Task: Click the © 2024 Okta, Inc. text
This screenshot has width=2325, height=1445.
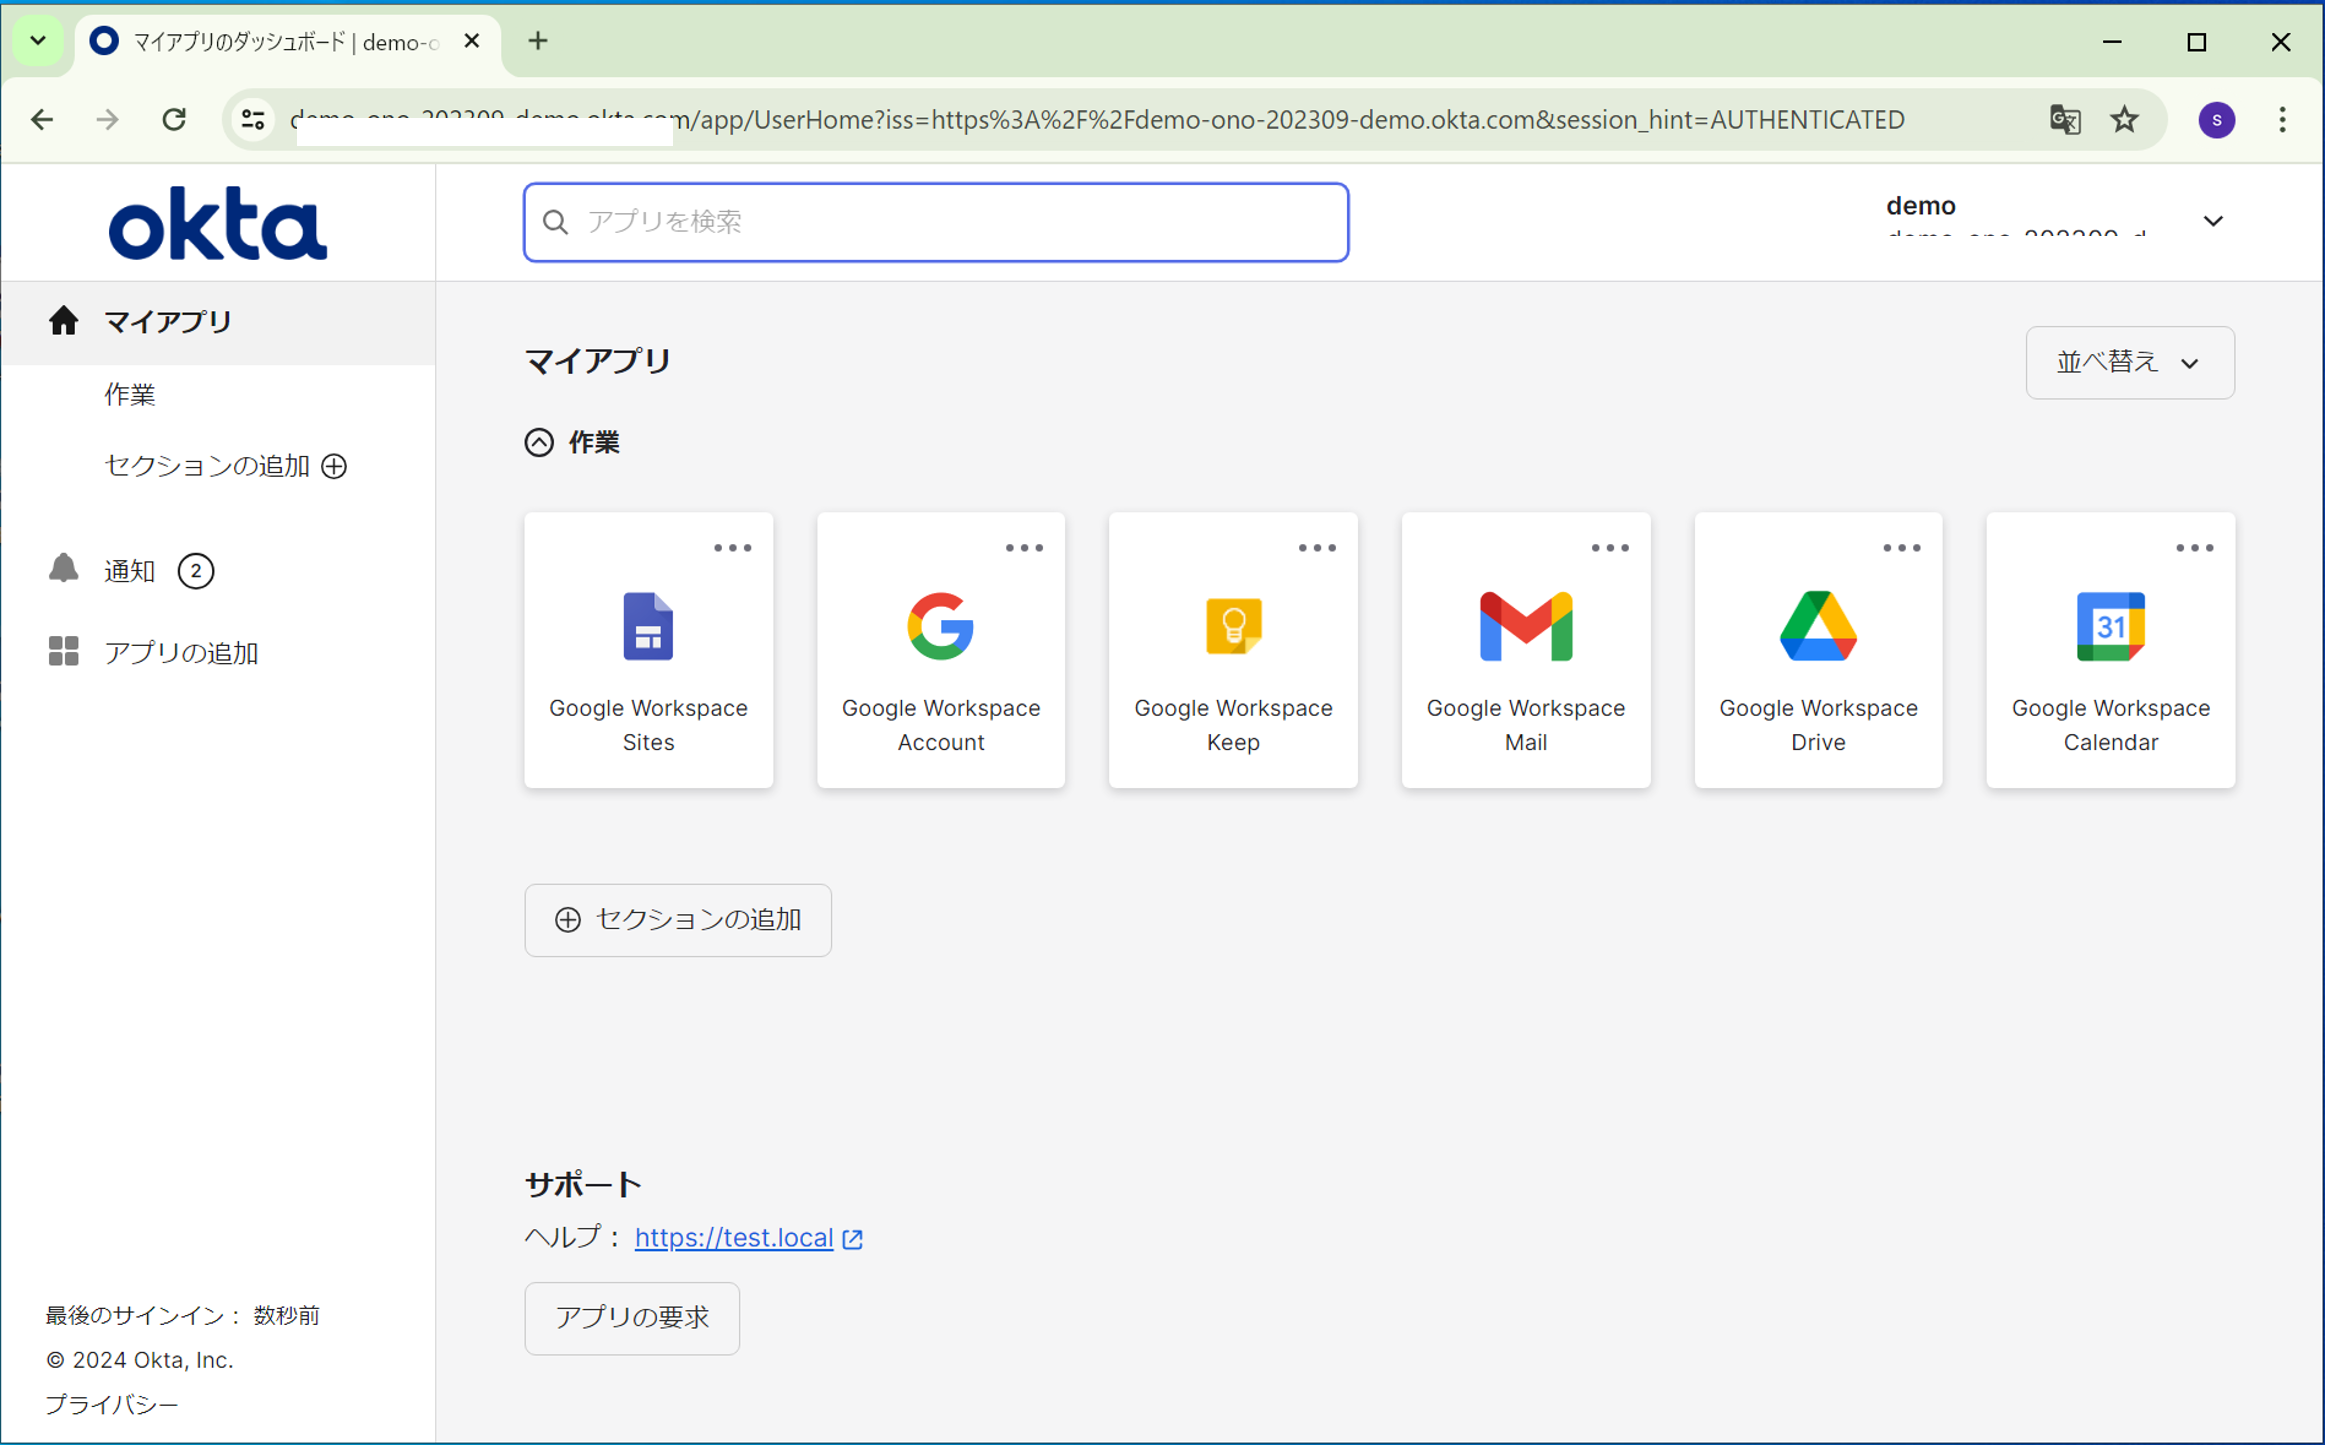Action: tap(140, 1360)
